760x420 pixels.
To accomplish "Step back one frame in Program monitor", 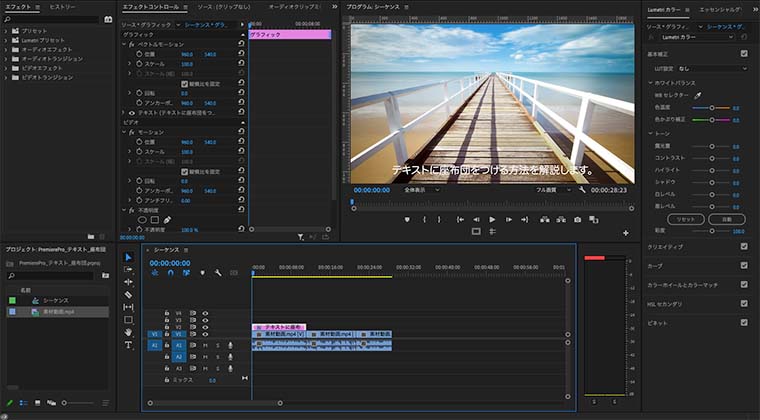I will tap(476, 219).
